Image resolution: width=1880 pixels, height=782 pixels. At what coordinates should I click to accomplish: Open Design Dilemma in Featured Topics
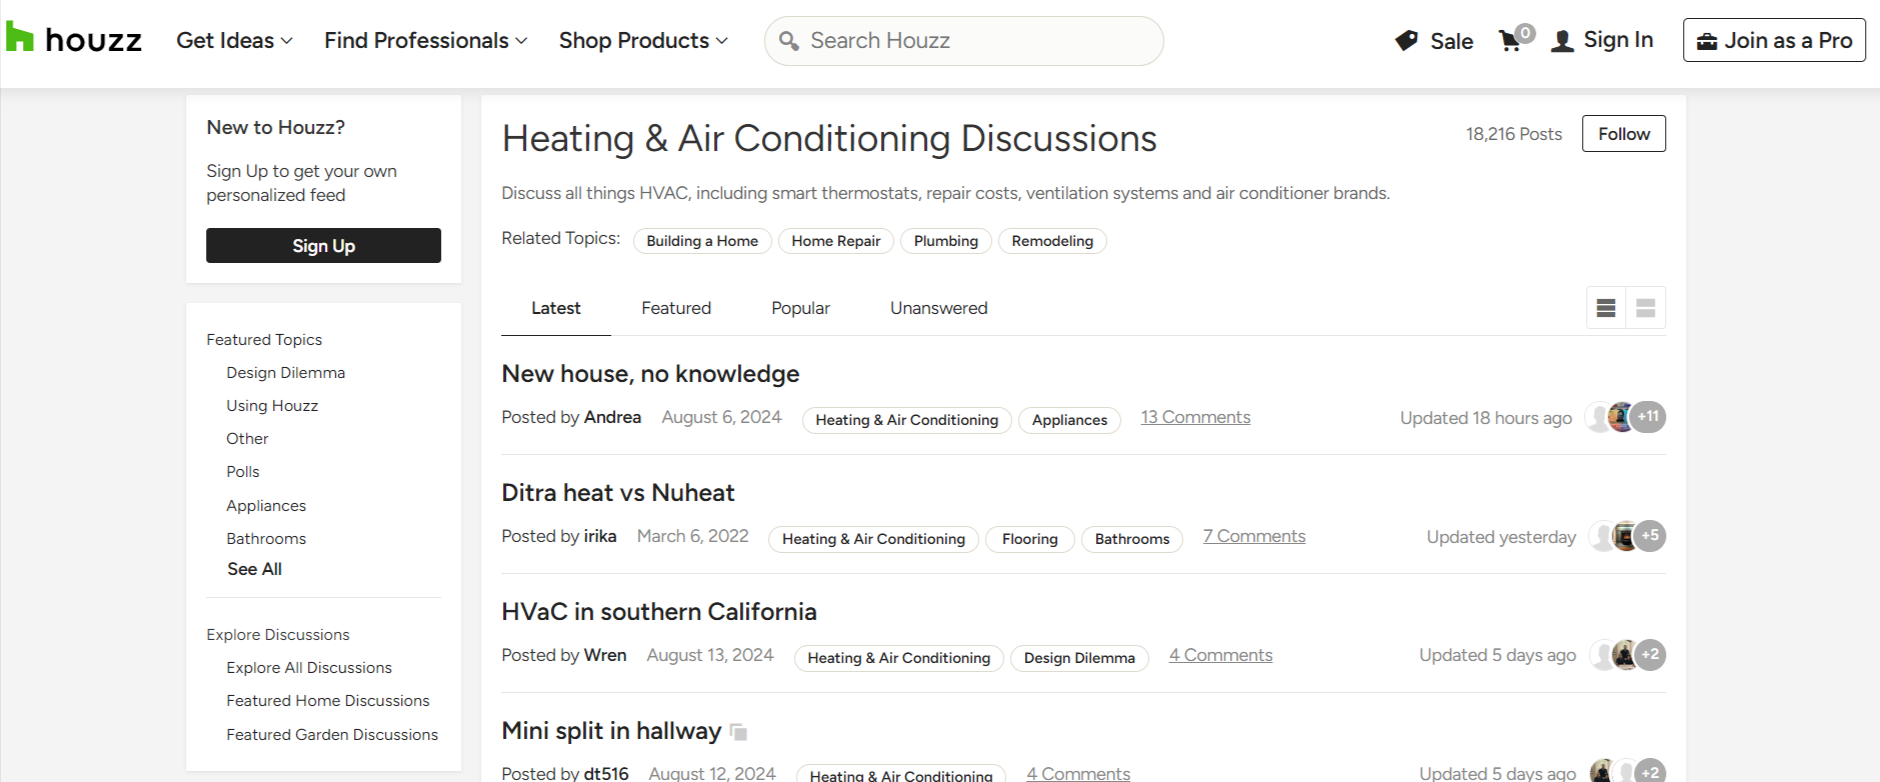coord(285,373)
